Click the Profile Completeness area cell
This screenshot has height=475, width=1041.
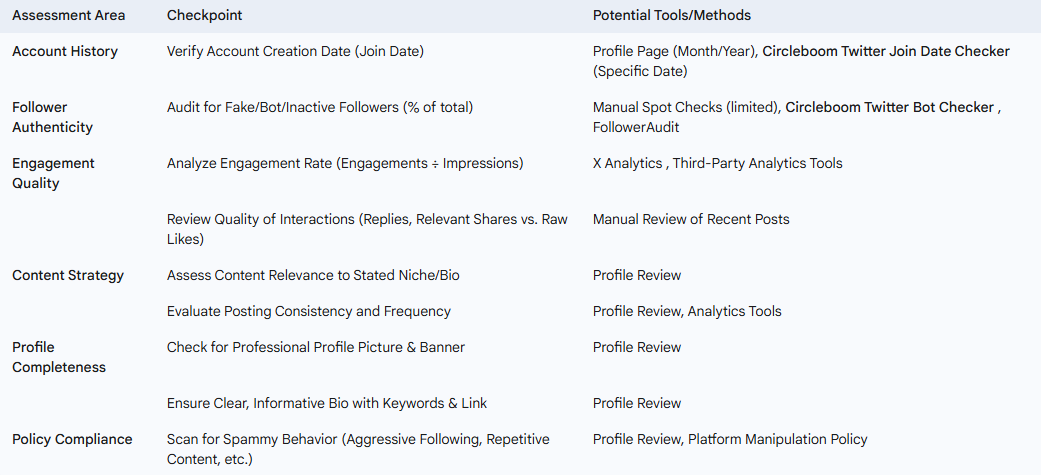click(58, 357)
